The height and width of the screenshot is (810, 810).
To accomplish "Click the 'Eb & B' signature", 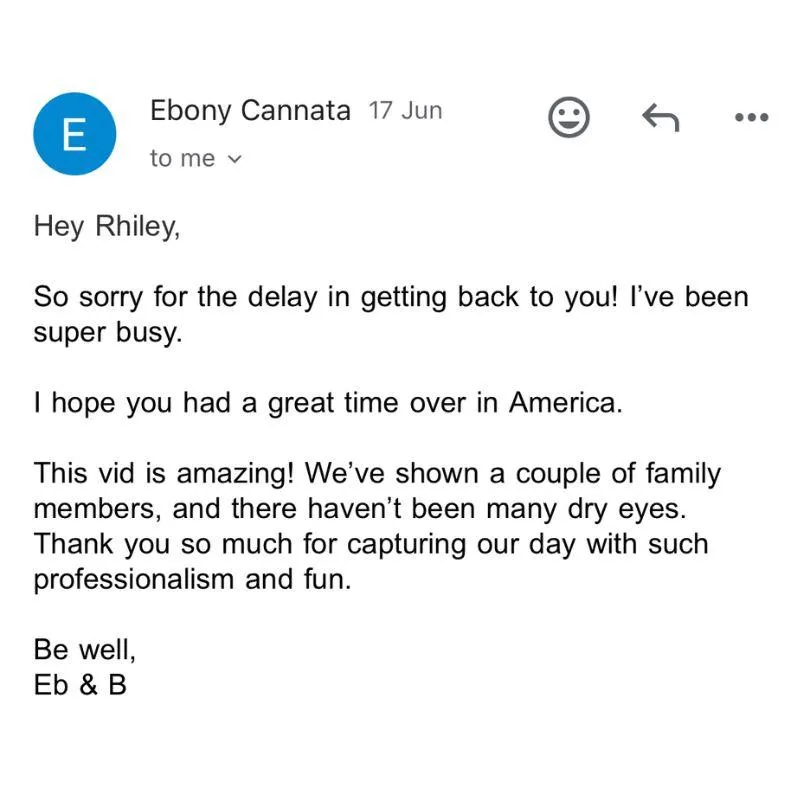I will click(x=80, y=686).
